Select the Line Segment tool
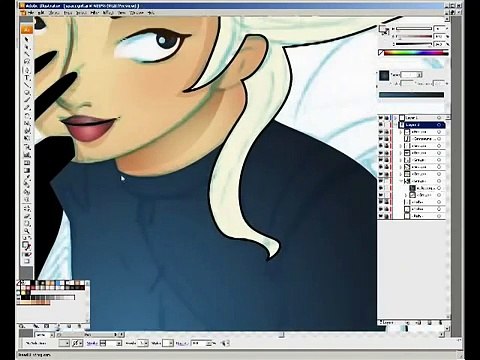The height and width of the screenshot is (360, 480). 27,85
